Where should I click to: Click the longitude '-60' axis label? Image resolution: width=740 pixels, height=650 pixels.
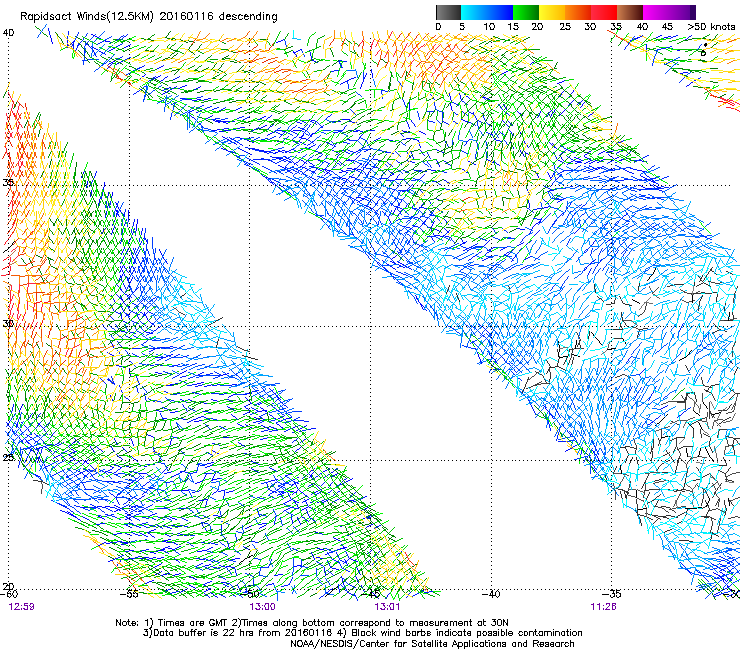click(x=9, y=594)
